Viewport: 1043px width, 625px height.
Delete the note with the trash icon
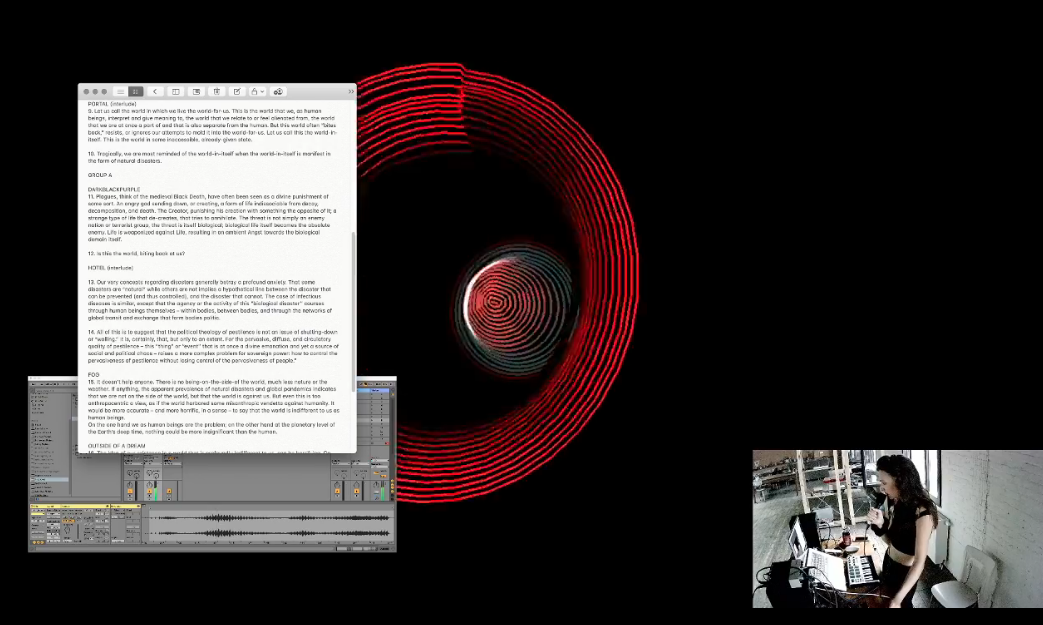[217, 90]
